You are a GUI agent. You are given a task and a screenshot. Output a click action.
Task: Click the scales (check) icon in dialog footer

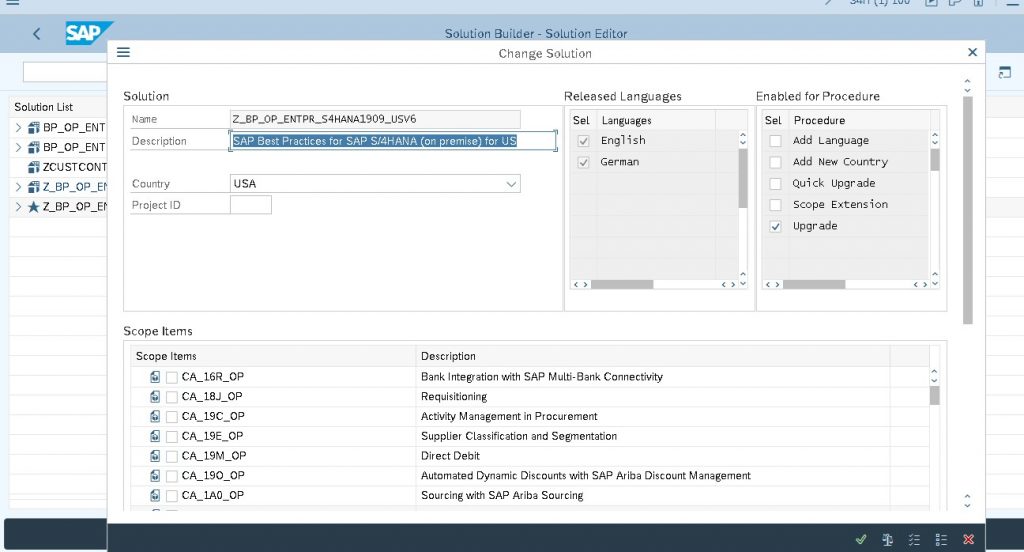888,539
